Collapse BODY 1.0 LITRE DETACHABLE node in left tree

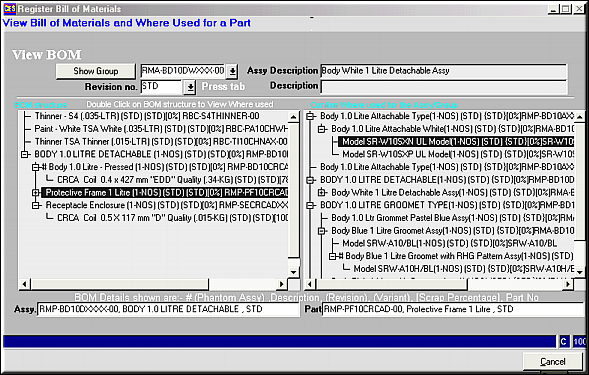click(25, 154)
